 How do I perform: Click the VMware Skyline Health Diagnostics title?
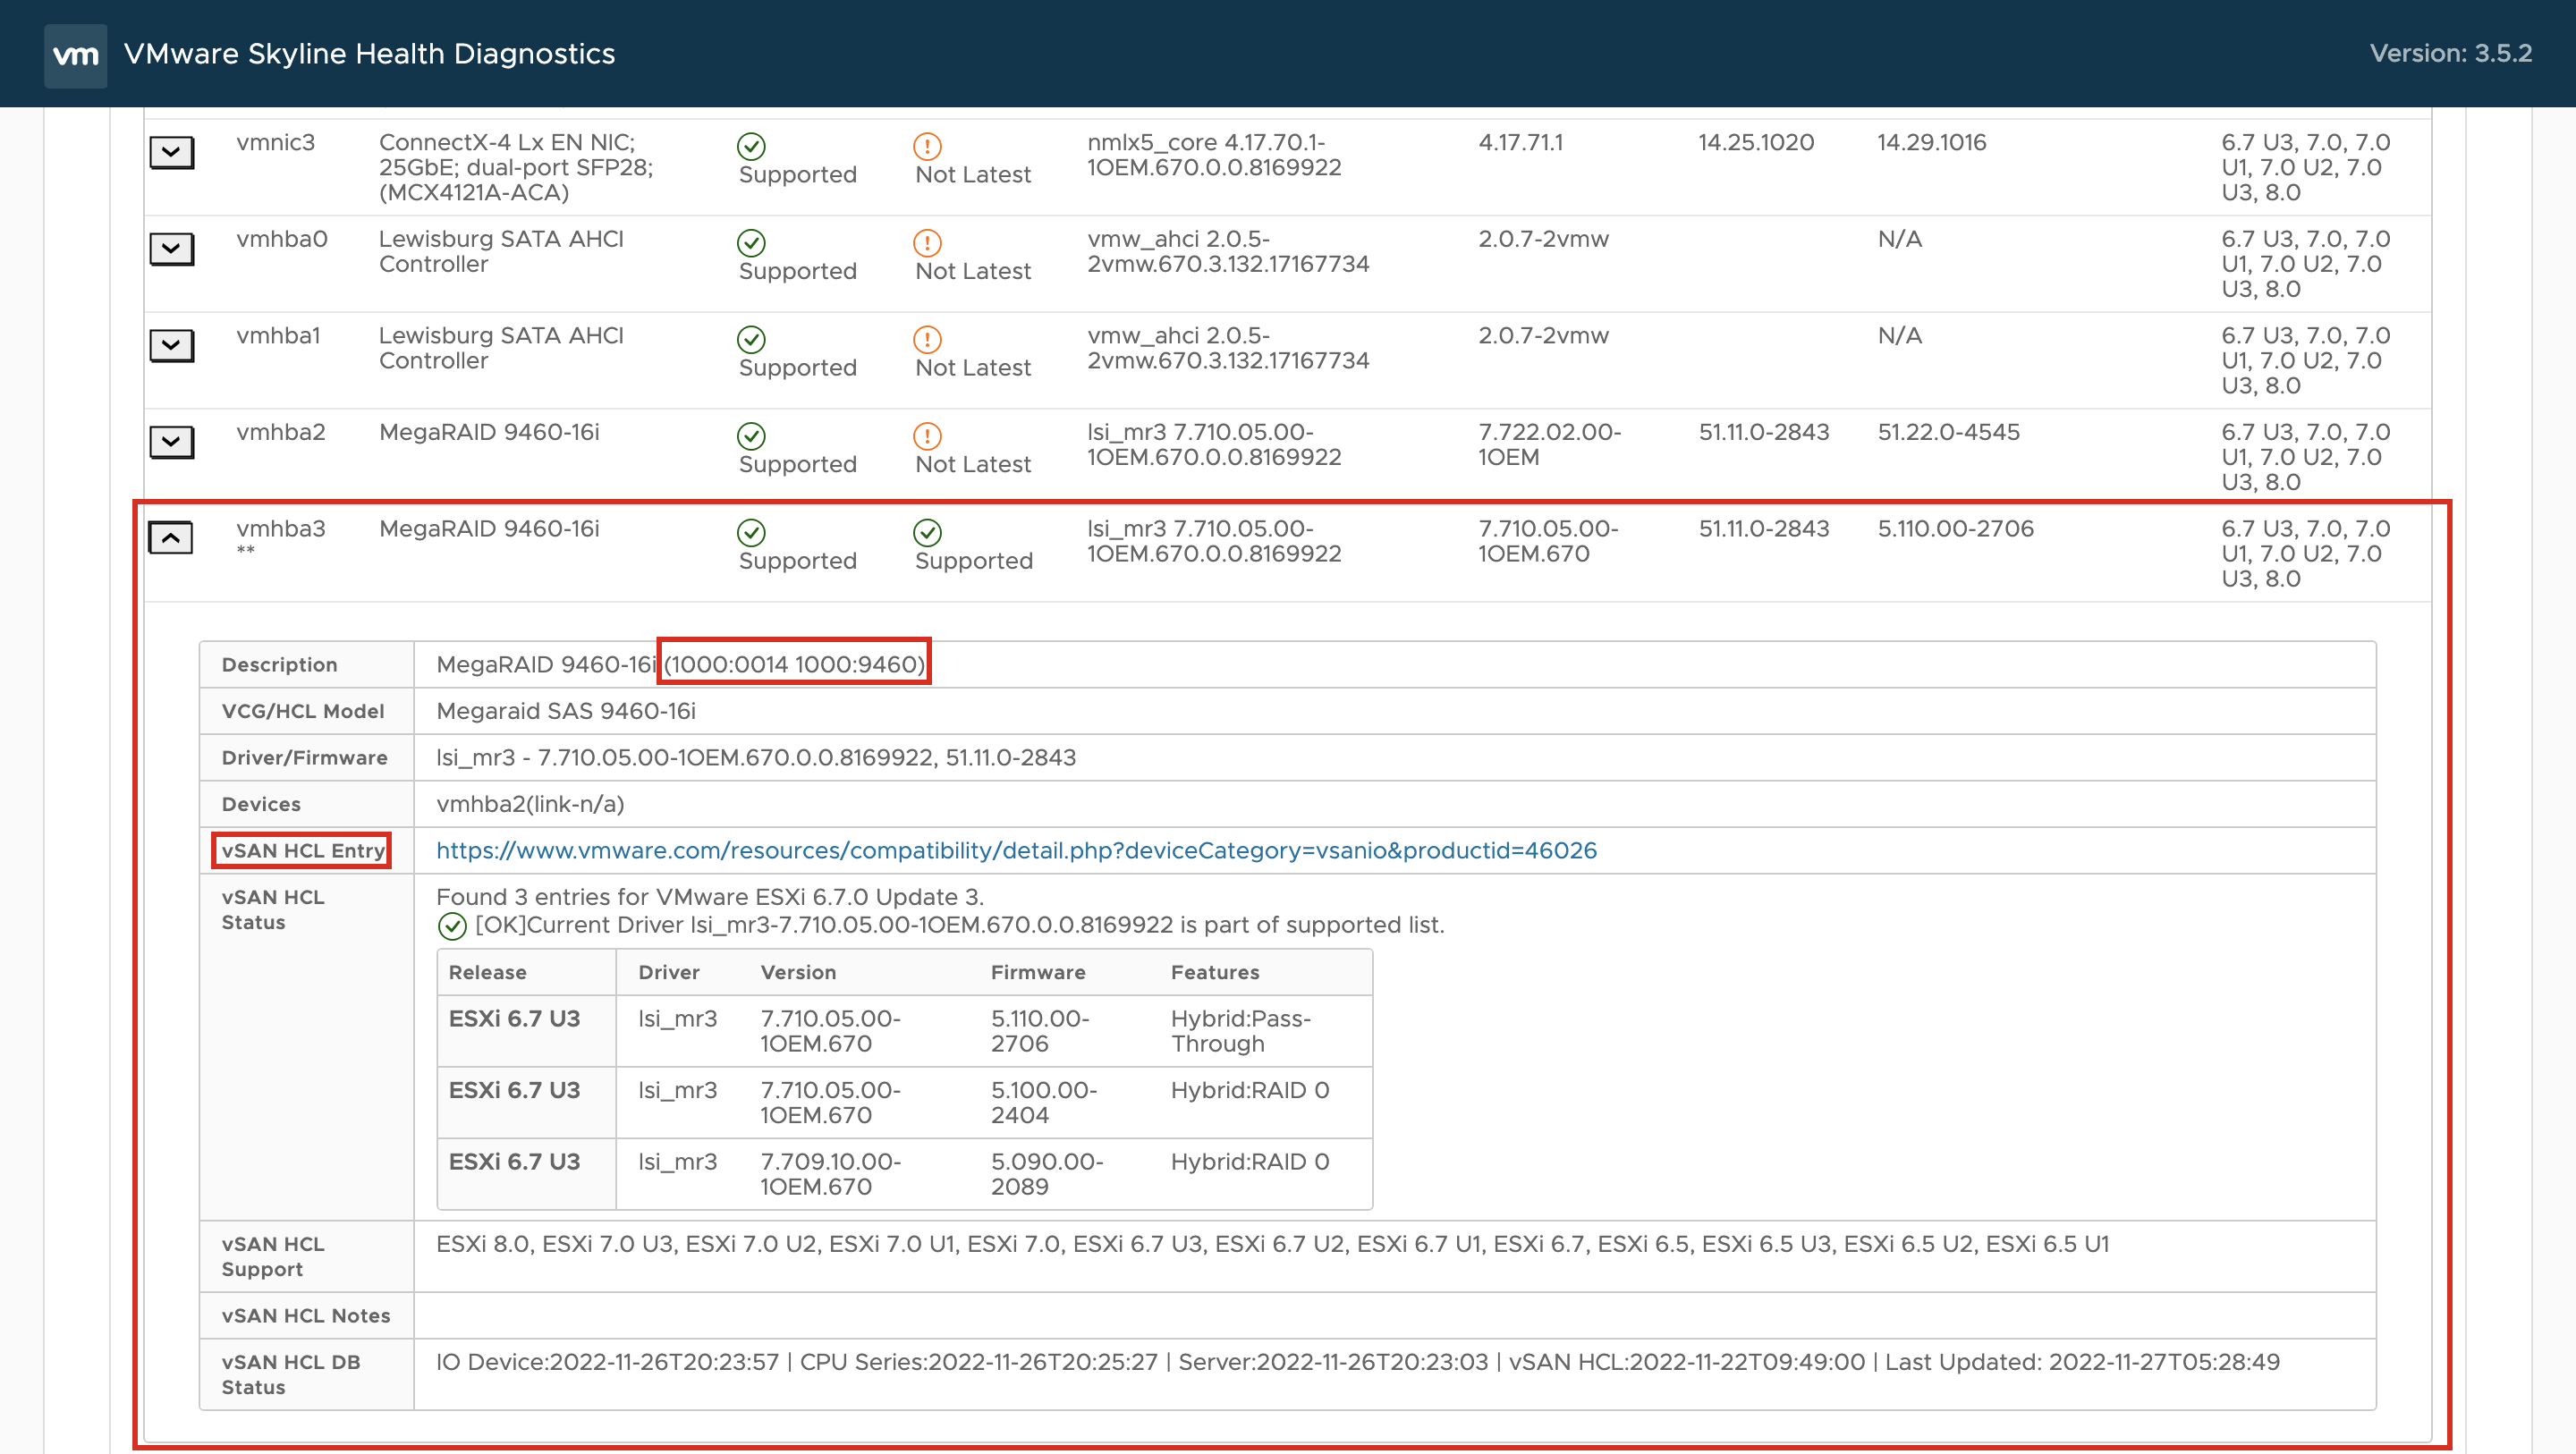tap(369, 54)
